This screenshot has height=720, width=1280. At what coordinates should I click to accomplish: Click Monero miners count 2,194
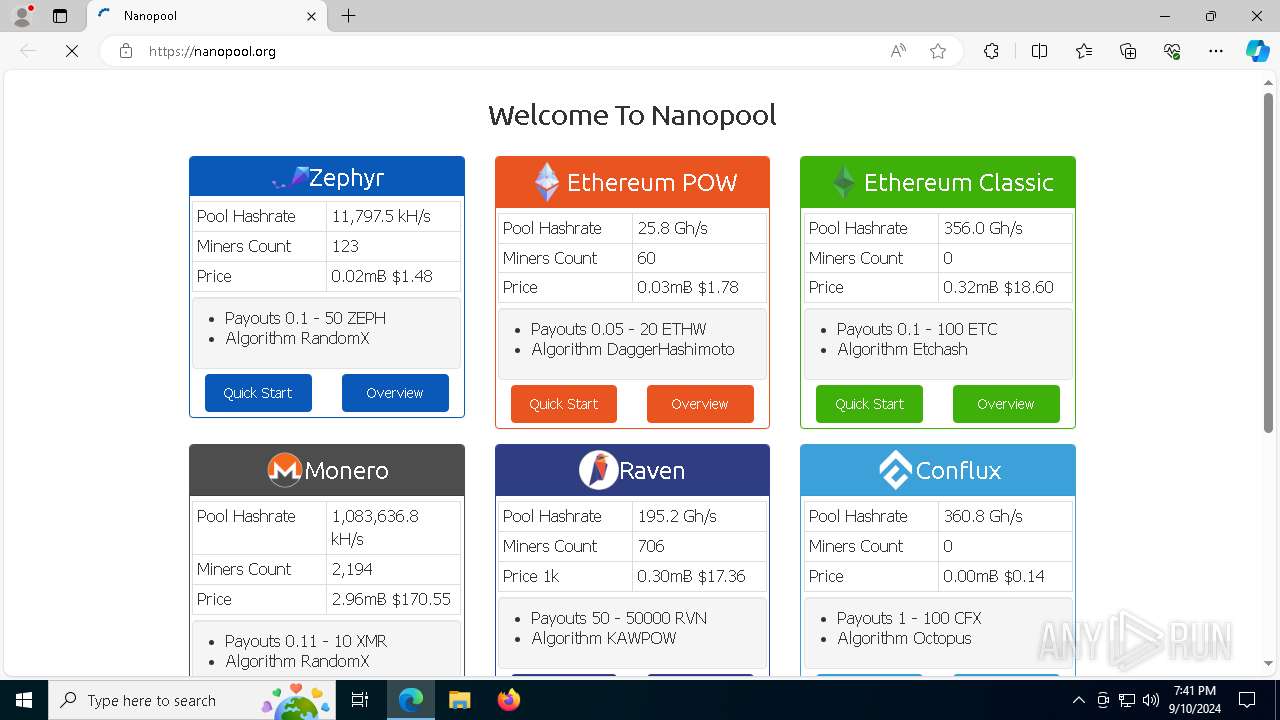pyautogui.click(x=352, y=569)
